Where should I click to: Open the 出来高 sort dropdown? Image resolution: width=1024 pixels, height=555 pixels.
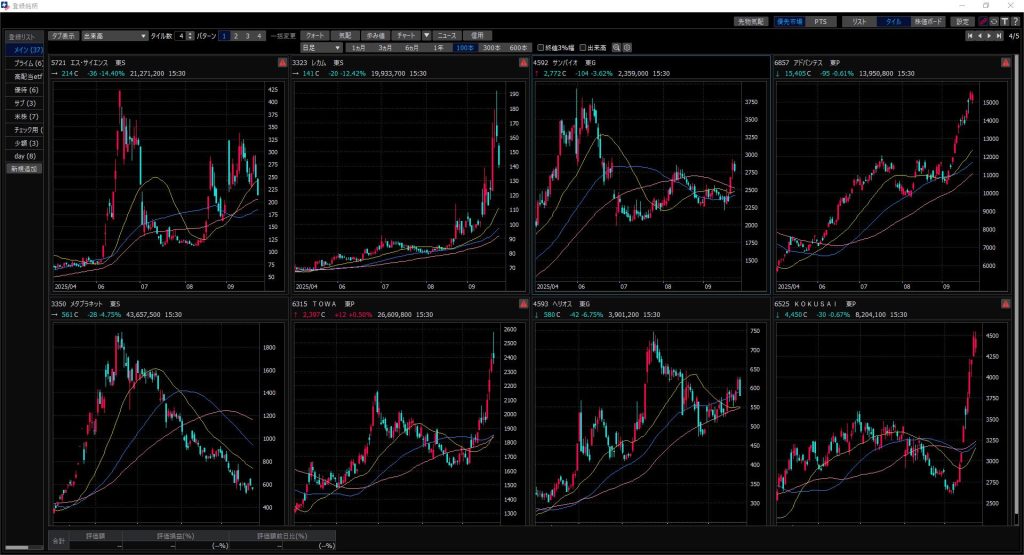(114, 35)
